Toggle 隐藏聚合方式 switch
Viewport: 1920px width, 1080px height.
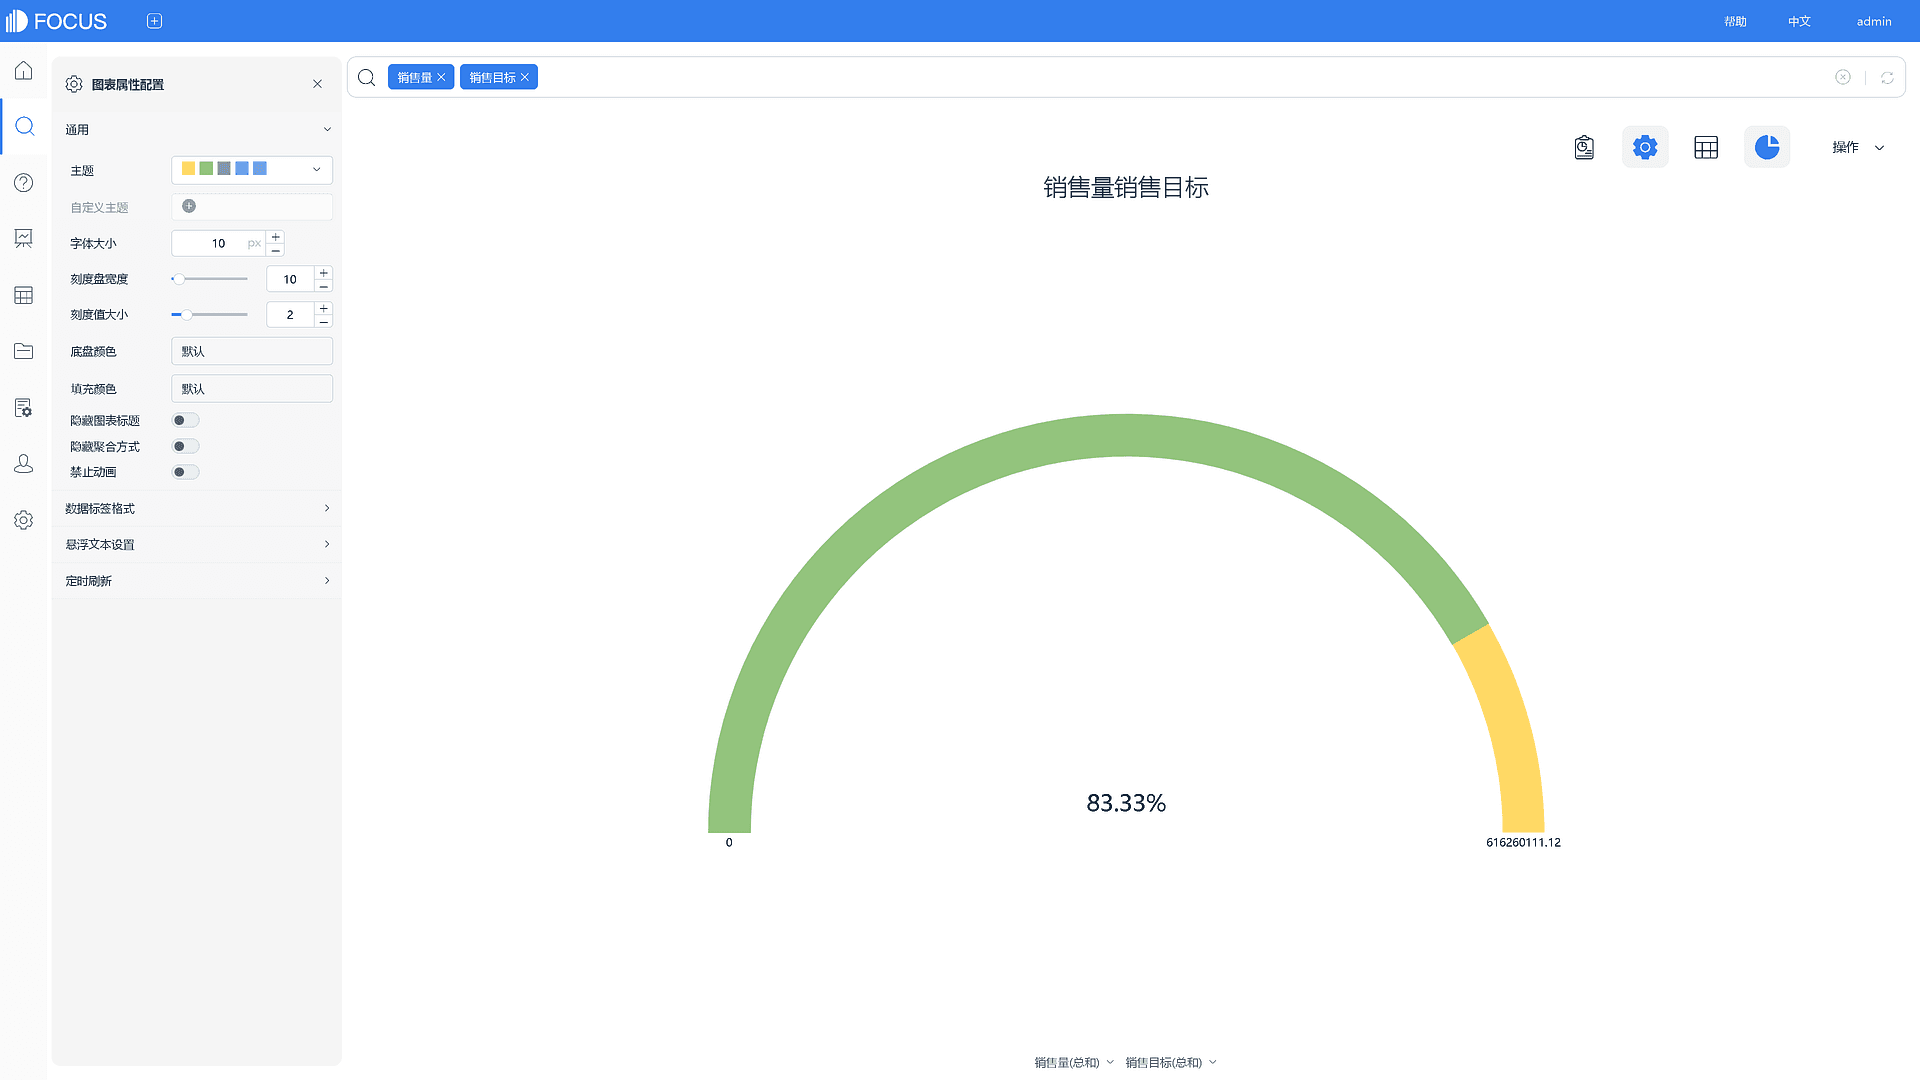(185, 446)
